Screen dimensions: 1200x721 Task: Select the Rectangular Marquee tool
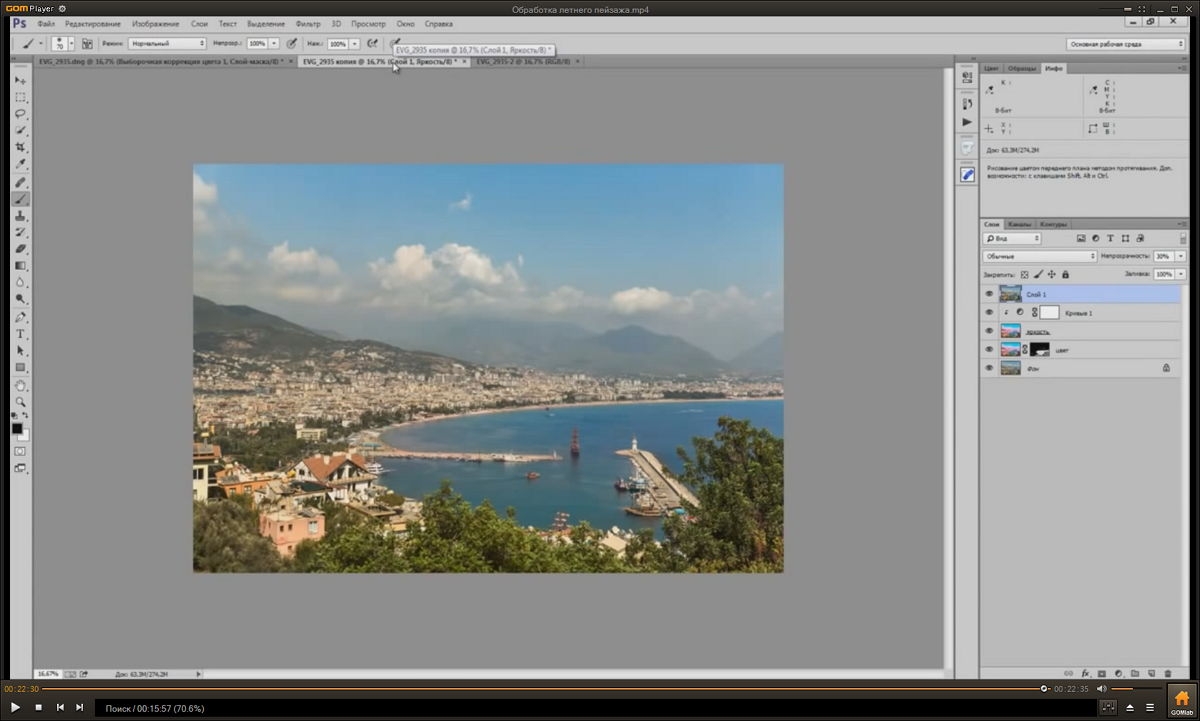point(21,97)
